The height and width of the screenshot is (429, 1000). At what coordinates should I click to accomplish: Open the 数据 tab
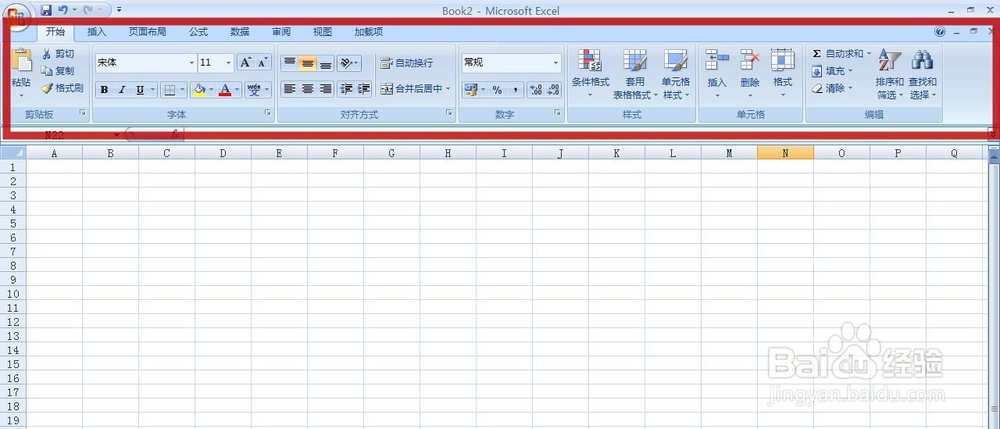240,32
